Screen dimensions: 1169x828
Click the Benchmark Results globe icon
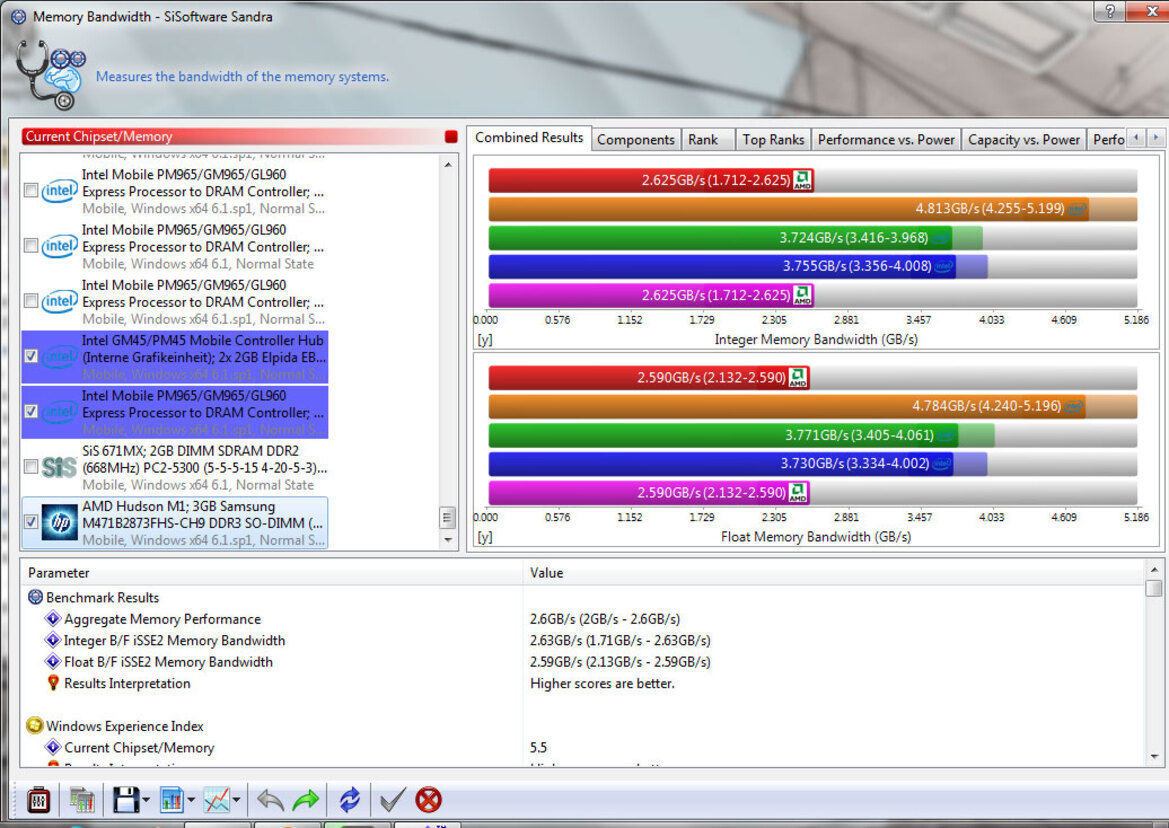pos(35,597)
